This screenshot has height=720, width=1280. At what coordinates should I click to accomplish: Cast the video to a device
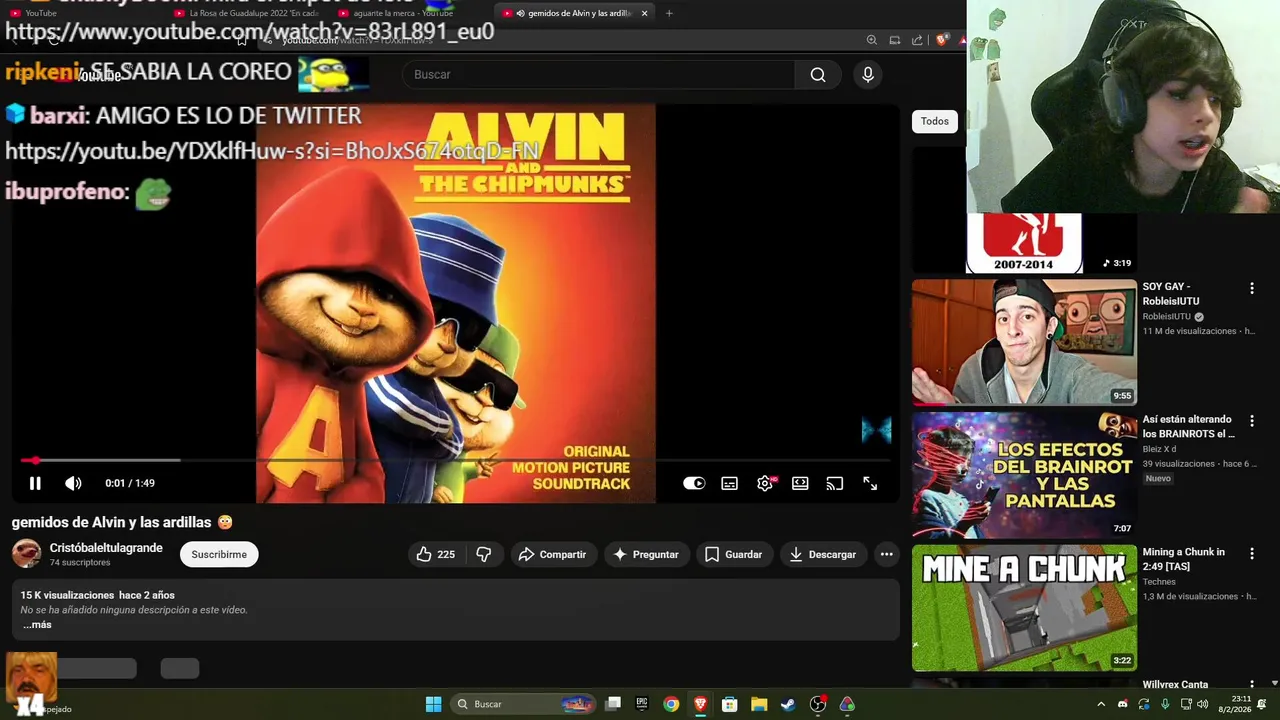835,483
